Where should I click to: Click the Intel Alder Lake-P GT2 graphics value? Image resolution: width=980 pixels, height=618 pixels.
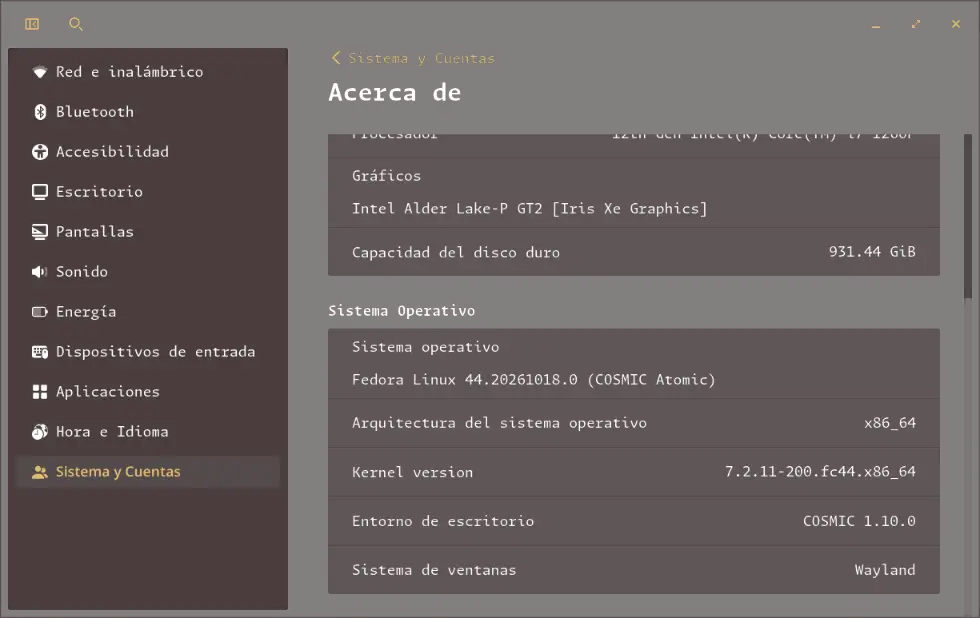coord(529,208)
